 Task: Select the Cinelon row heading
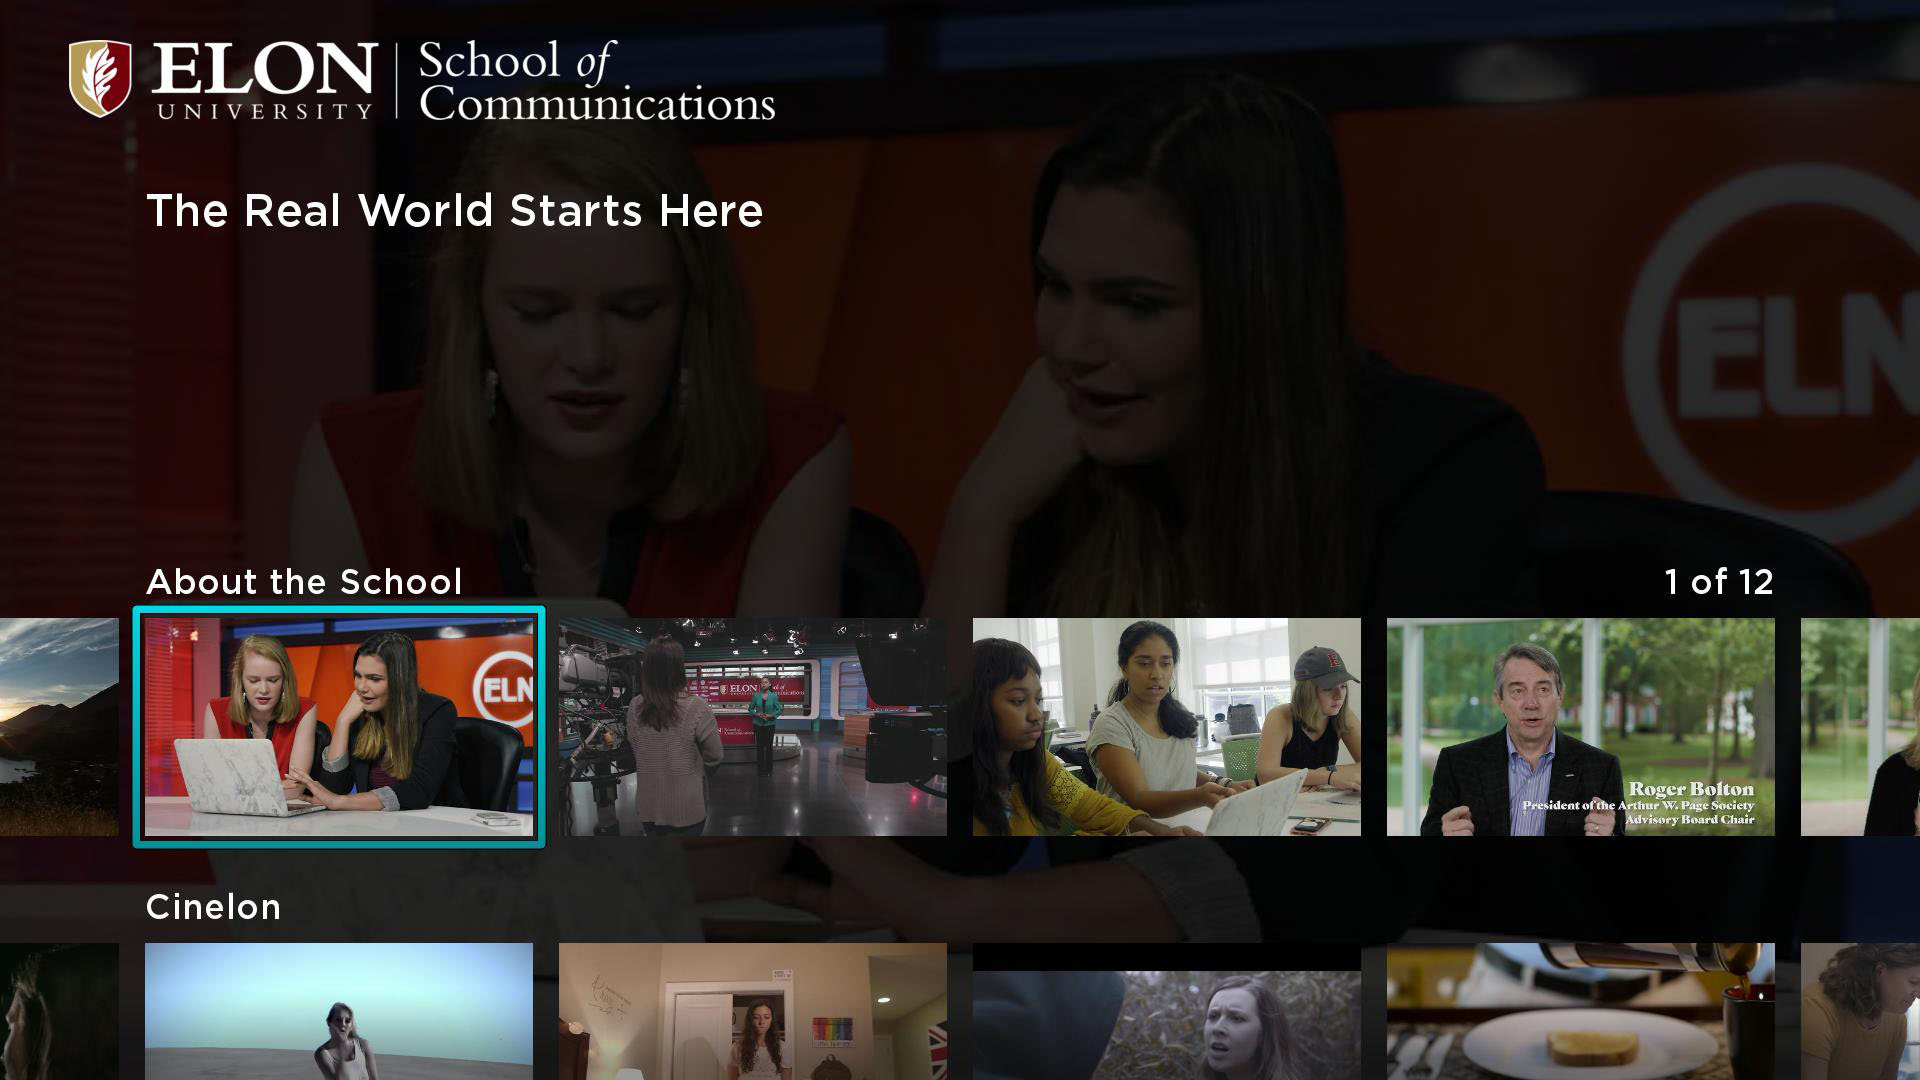213,907
